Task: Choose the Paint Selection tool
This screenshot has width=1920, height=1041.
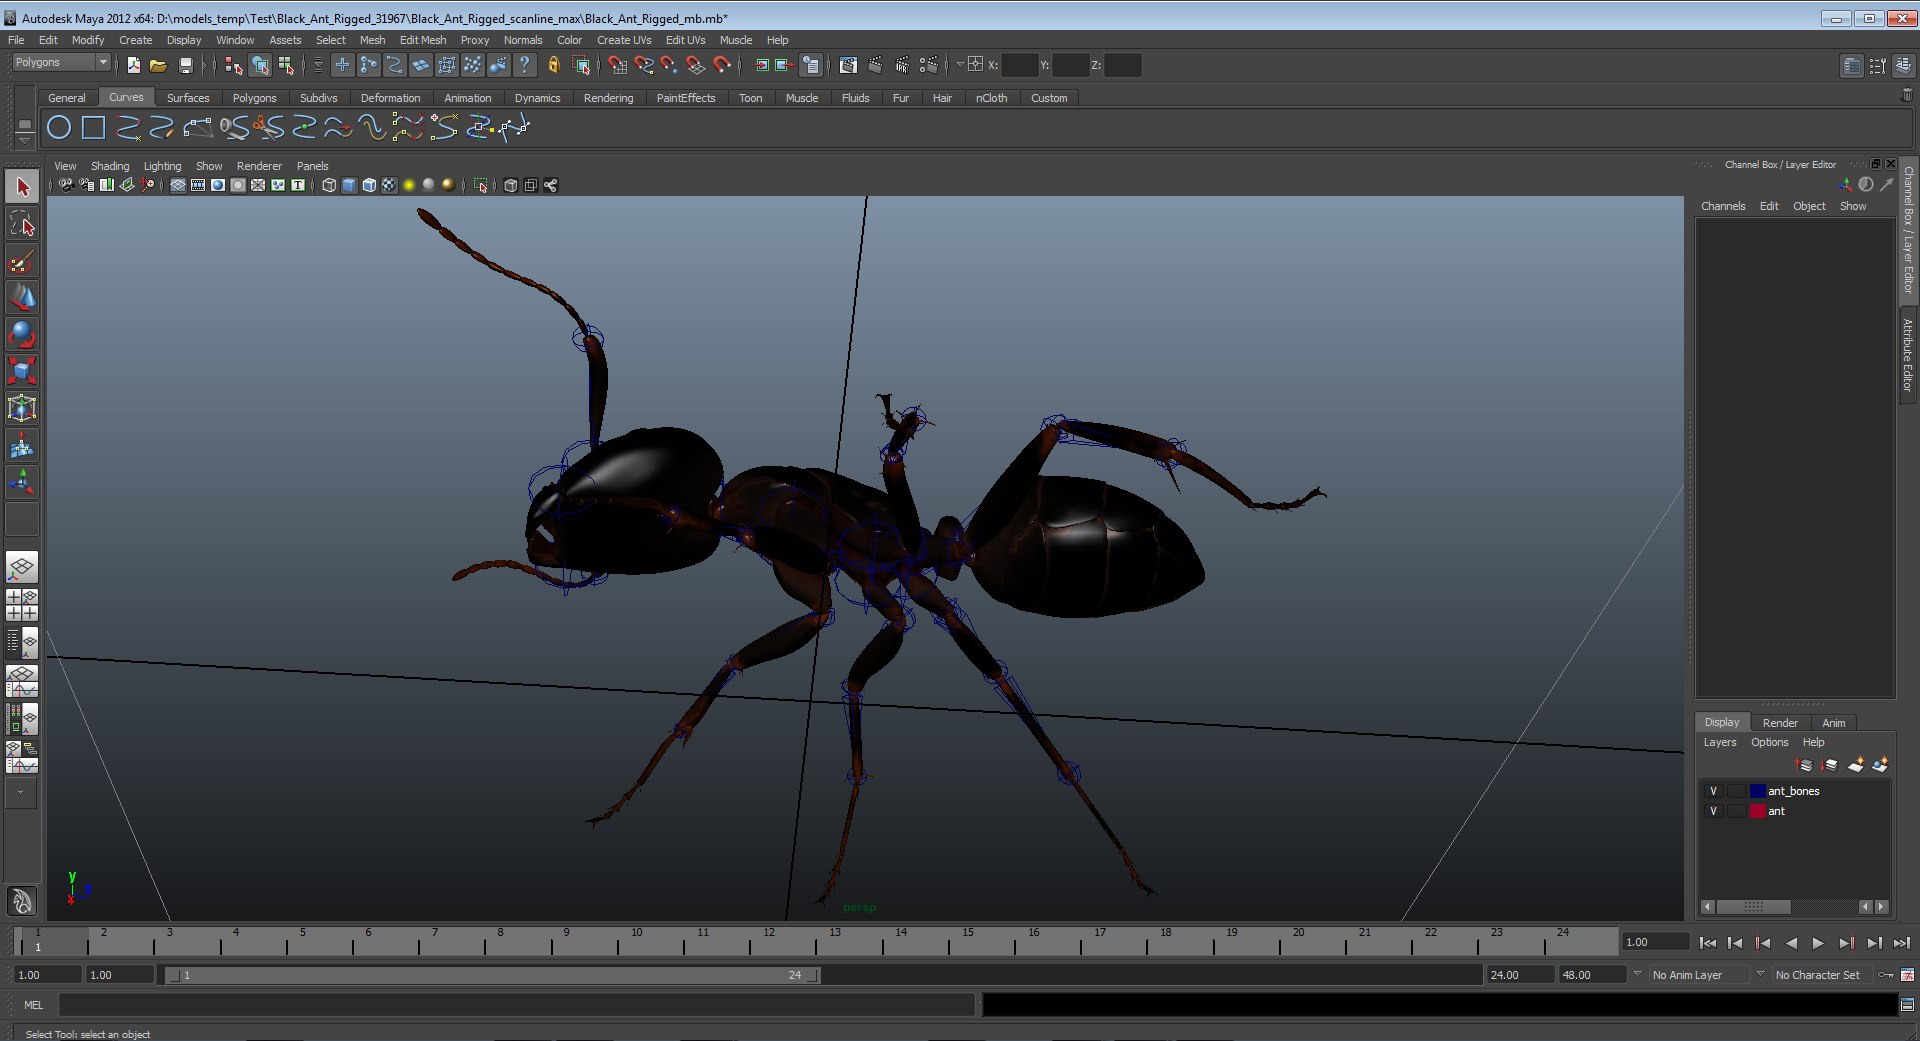Action: [22, 261]
